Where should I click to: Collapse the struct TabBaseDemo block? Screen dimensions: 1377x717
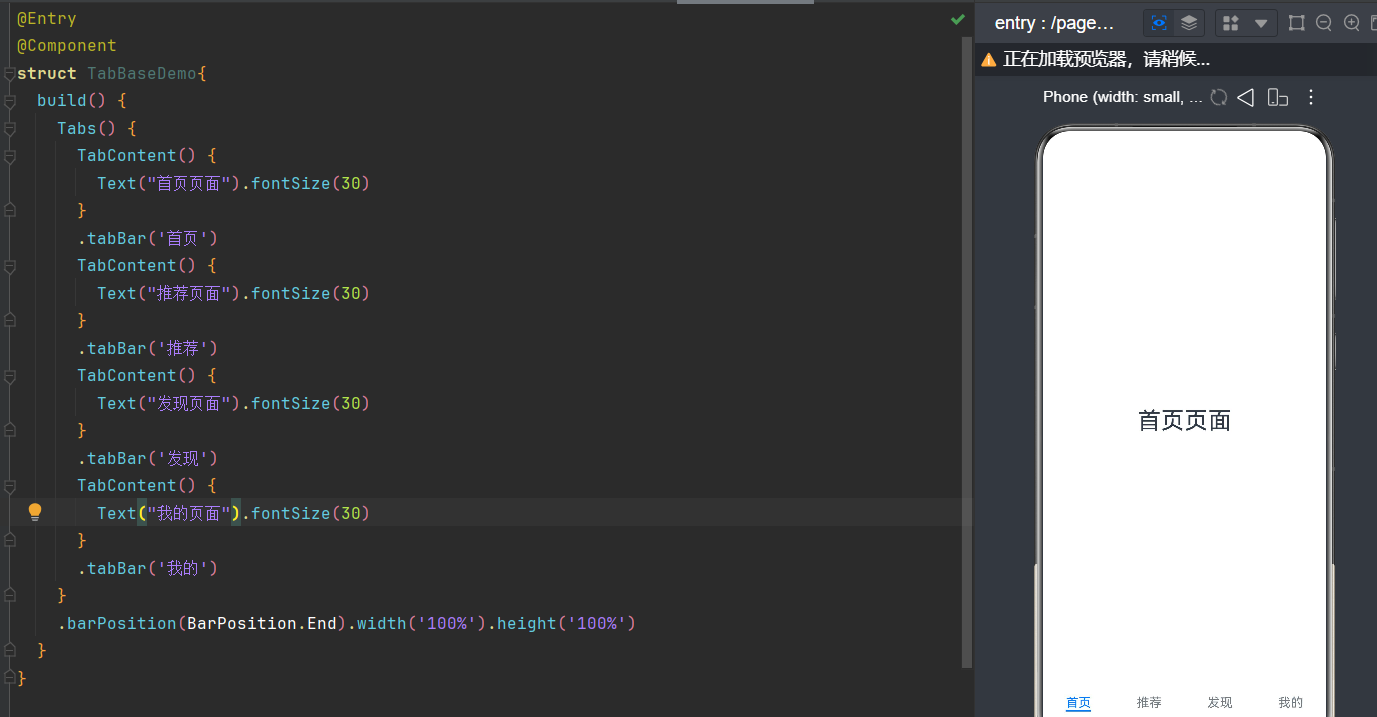tap(9, 73)
